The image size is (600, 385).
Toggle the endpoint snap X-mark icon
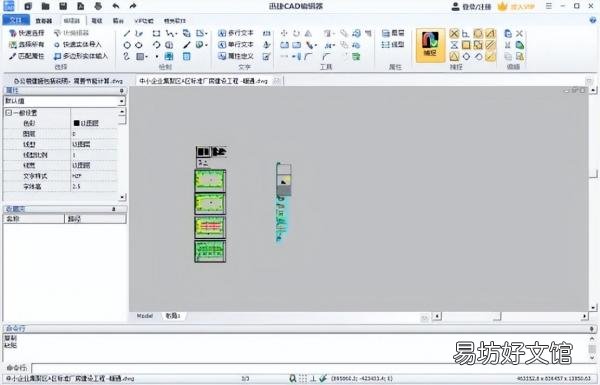click(454, 34)
